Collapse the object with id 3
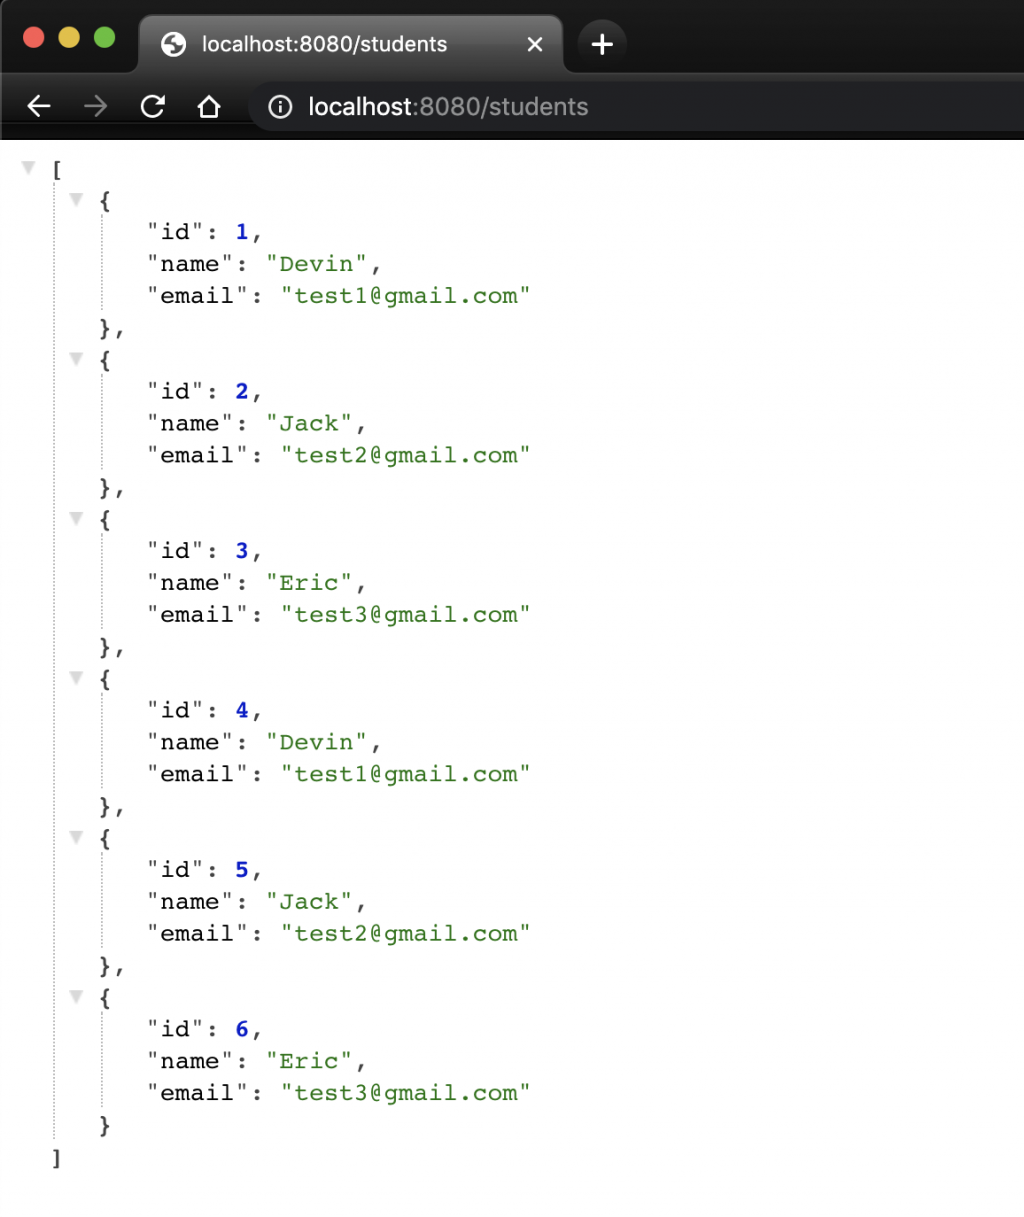The image size is (1024, 1217). pyautogui.click(x=75, y=517)
